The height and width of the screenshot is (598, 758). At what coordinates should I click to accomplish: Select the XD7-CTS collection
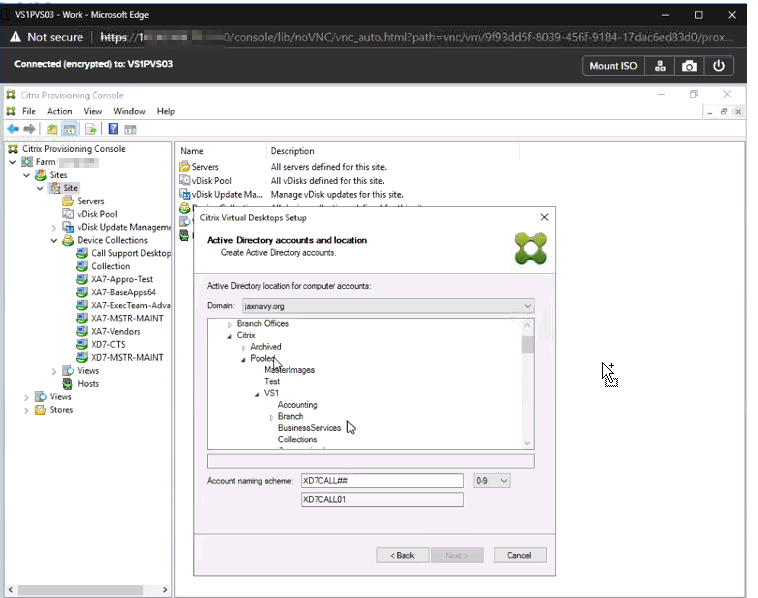(108, 345)
